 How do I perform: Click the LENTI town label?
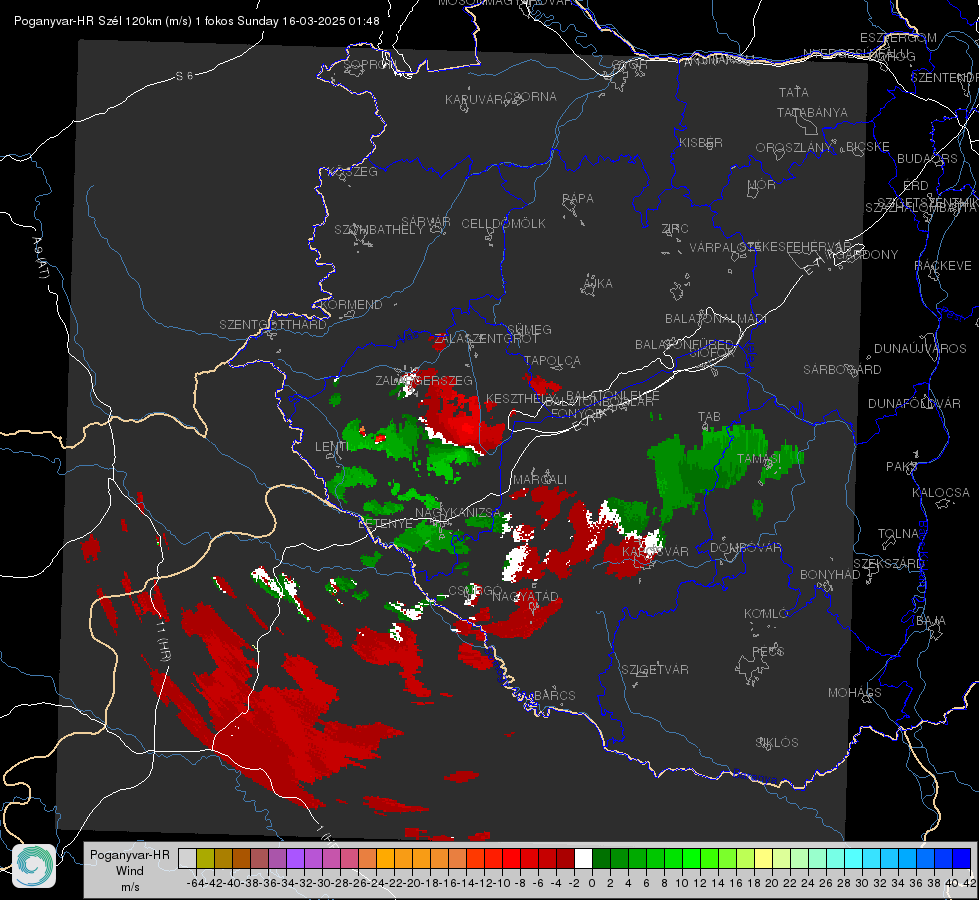tap(332, 447)
